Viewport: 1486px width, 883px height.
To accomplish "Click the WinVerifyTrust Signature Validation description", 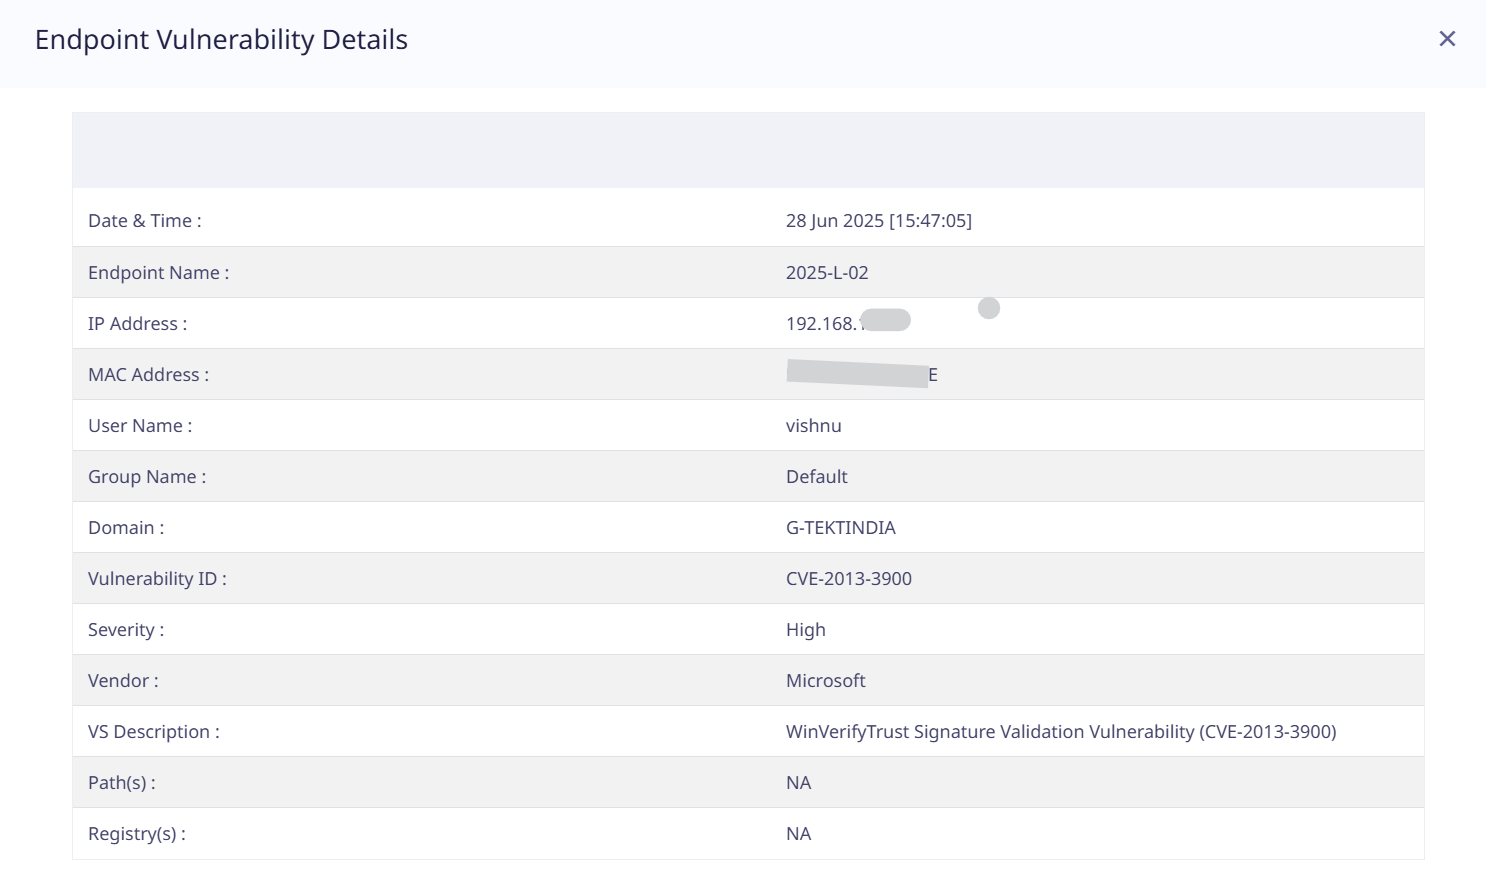I will 1061,732.
